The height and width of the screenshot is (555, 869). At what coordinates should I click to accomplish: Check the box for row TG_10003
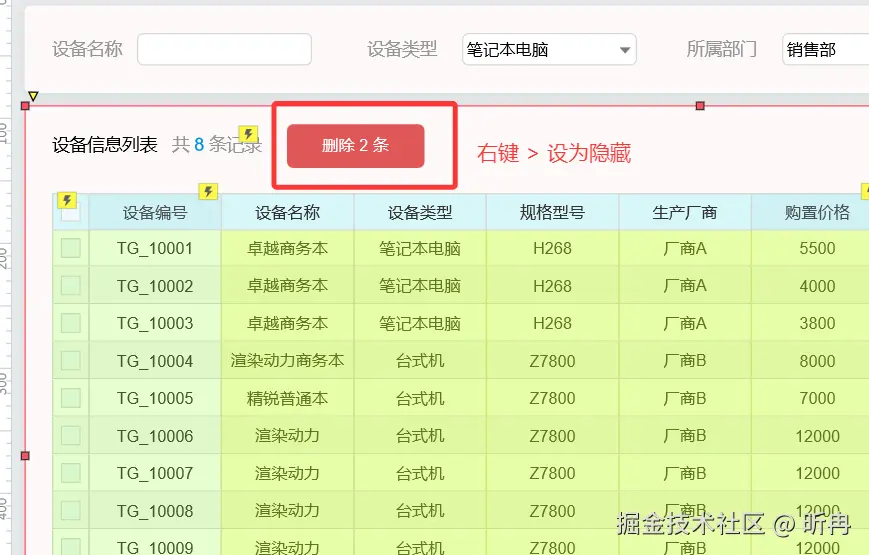70,323
